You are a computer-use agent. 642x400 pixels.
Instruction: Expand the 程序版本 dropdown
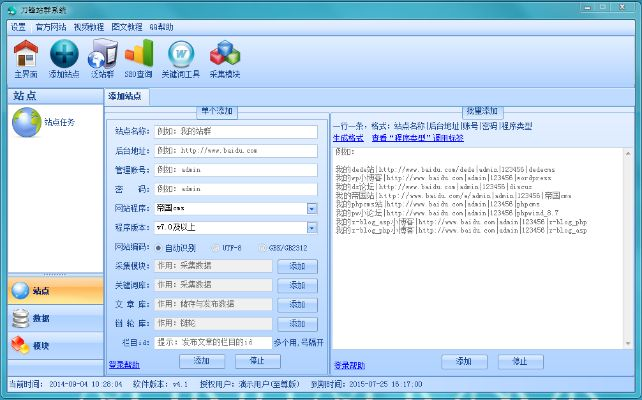(311, 227)
